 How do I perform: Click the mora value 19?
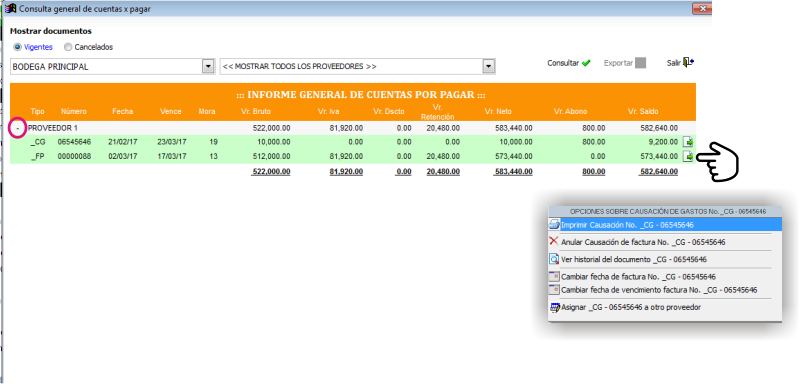213,142
